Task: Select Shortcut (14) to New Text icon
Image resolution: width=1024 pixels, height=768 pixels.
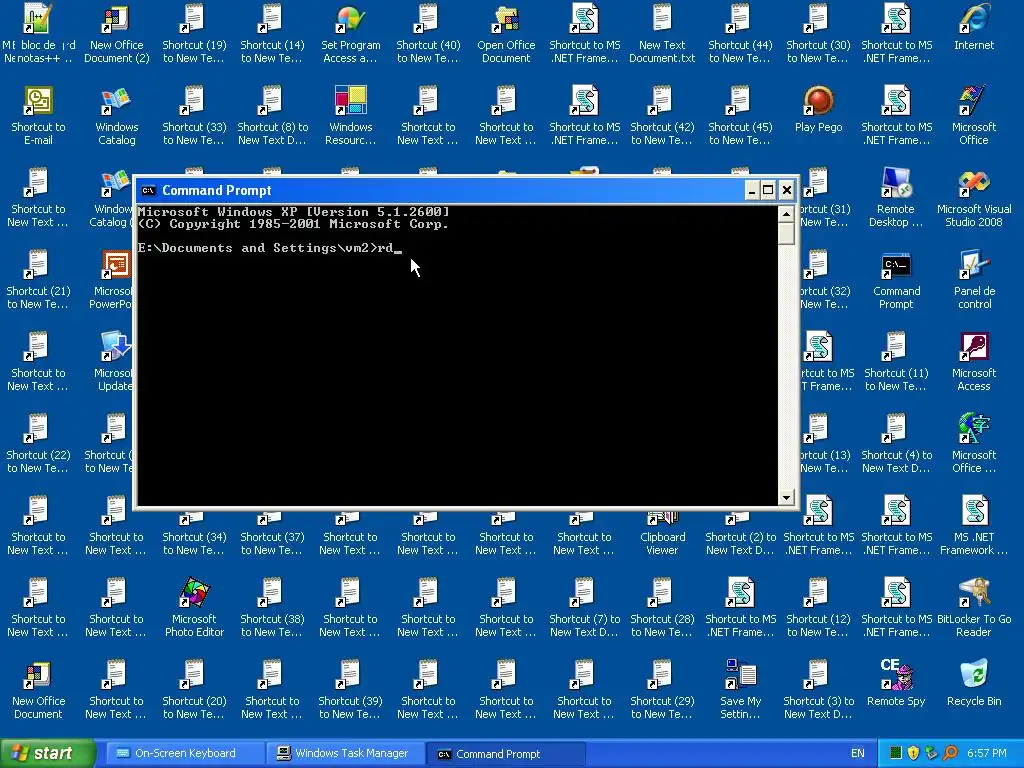Action: click(272, 33)
